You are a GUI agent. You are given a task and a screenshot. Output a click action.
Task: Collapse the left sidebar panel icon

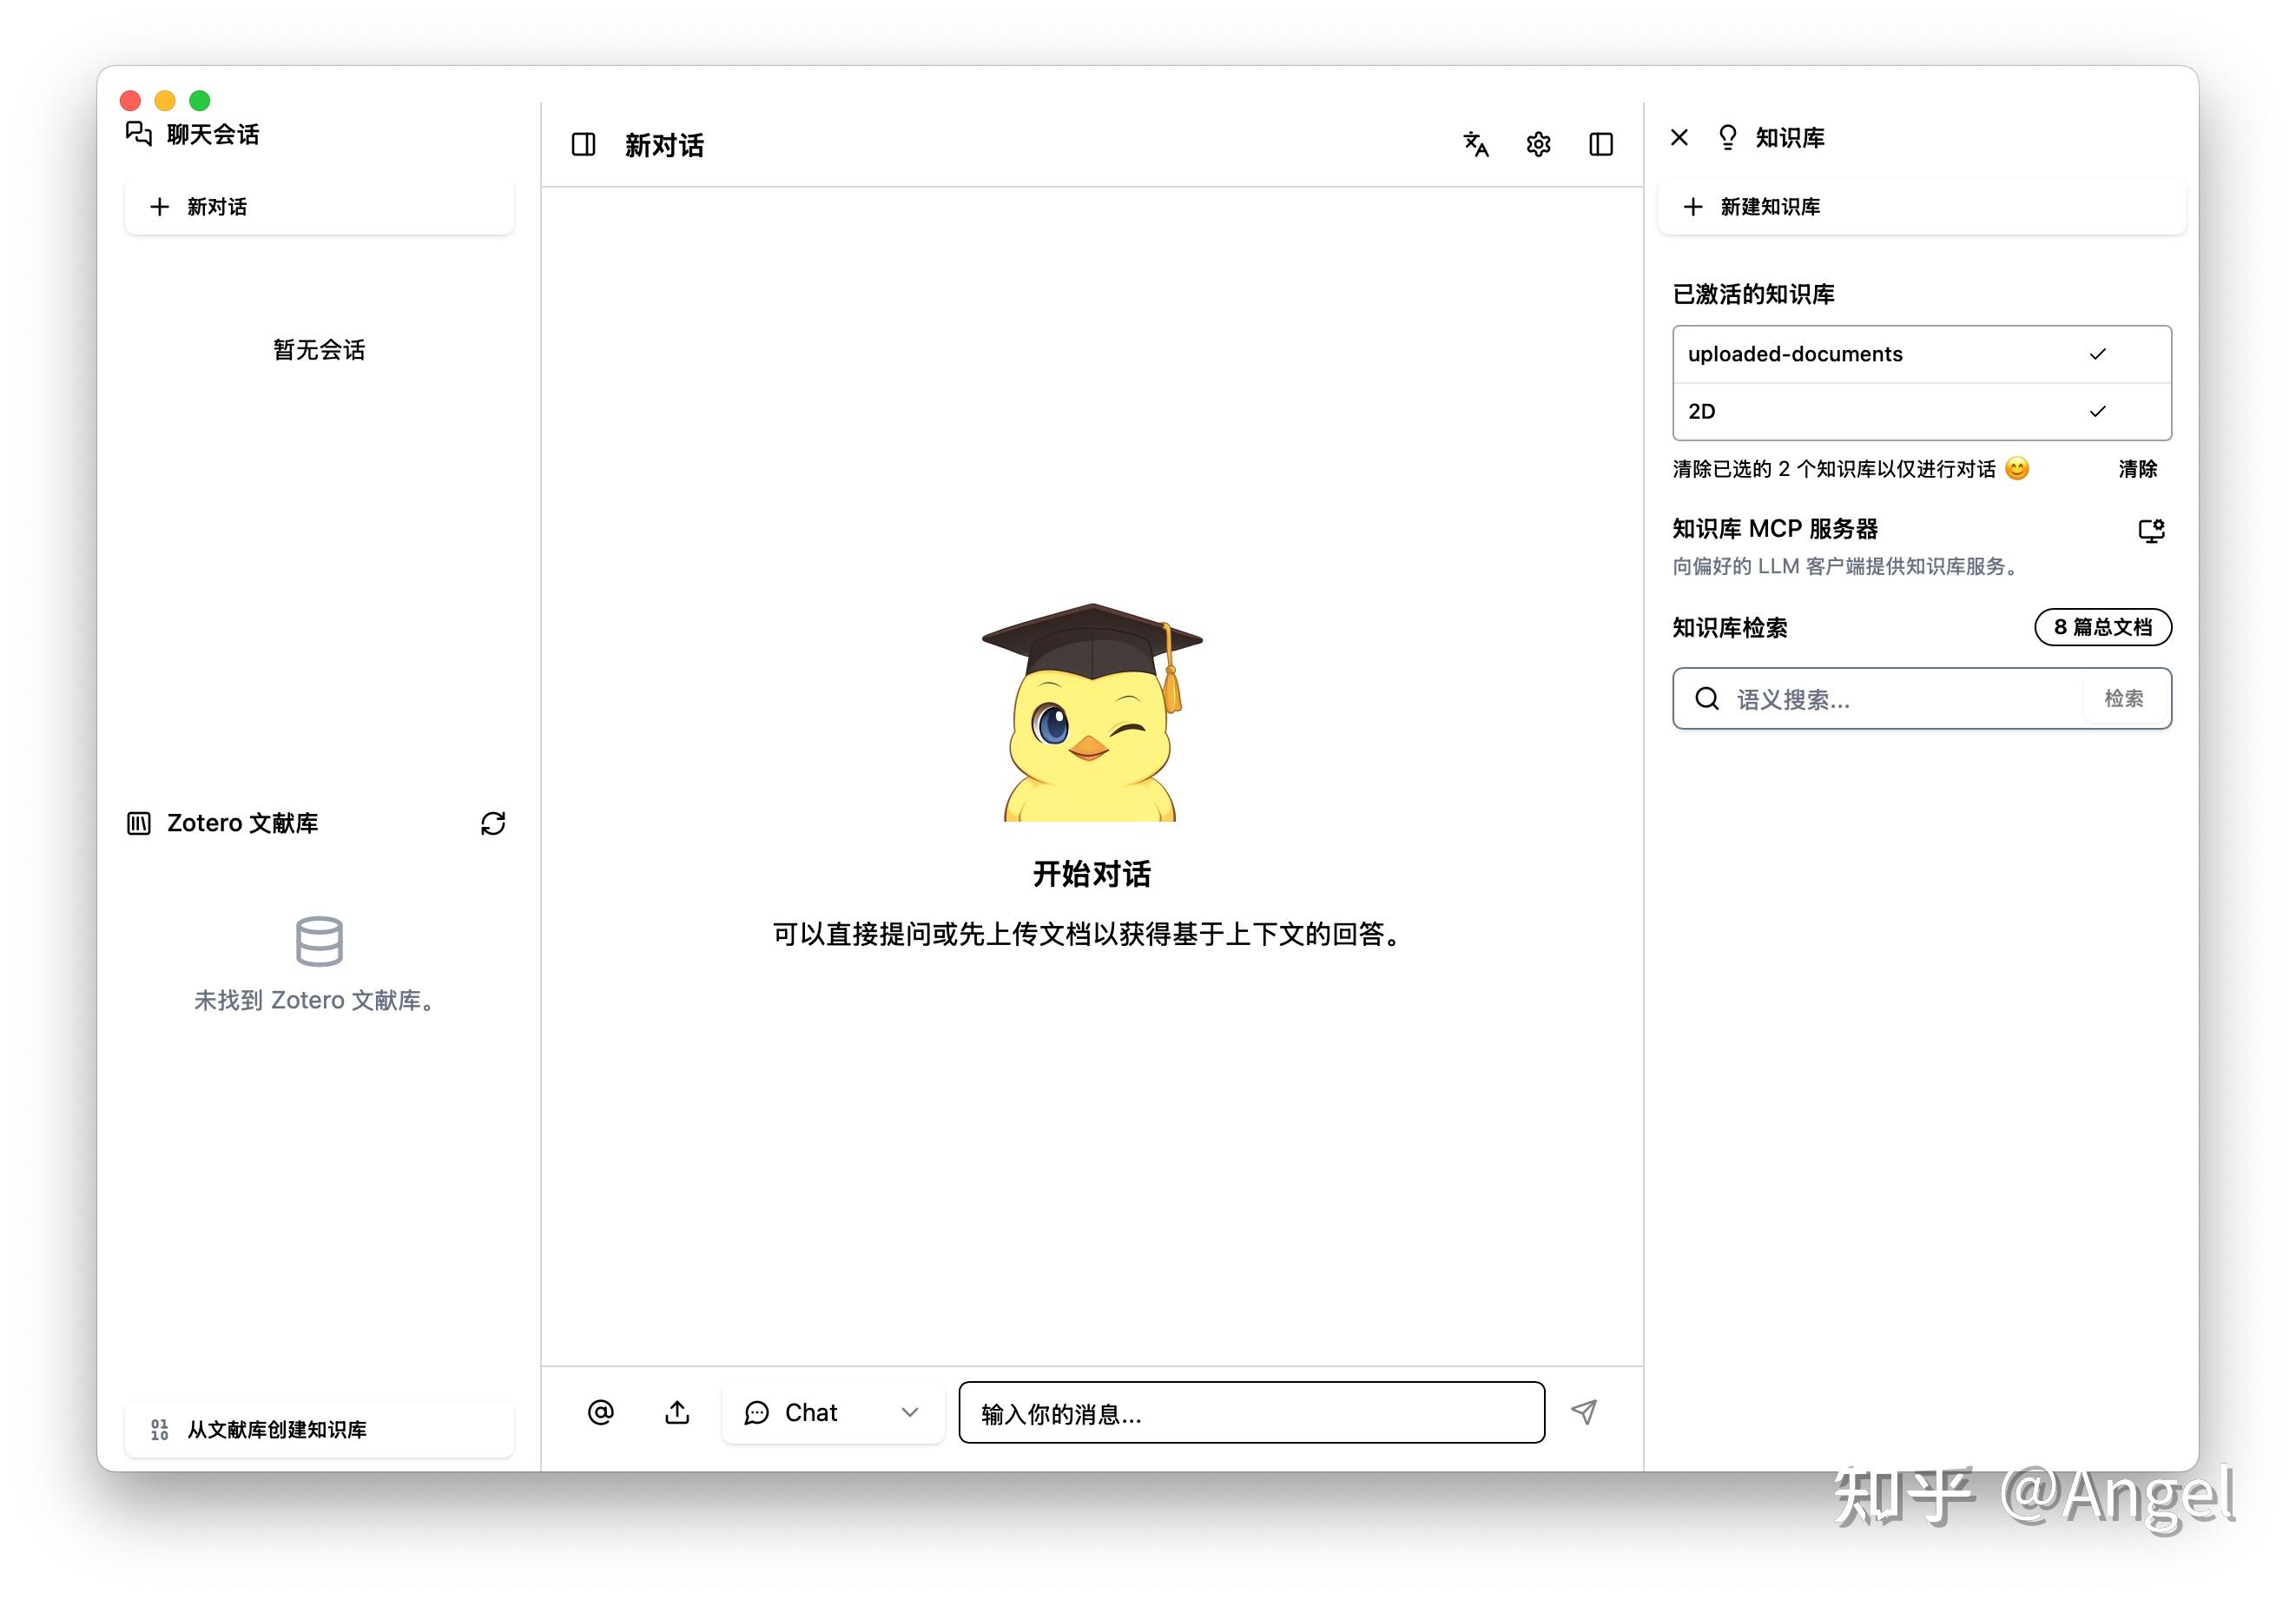point(583,145)
